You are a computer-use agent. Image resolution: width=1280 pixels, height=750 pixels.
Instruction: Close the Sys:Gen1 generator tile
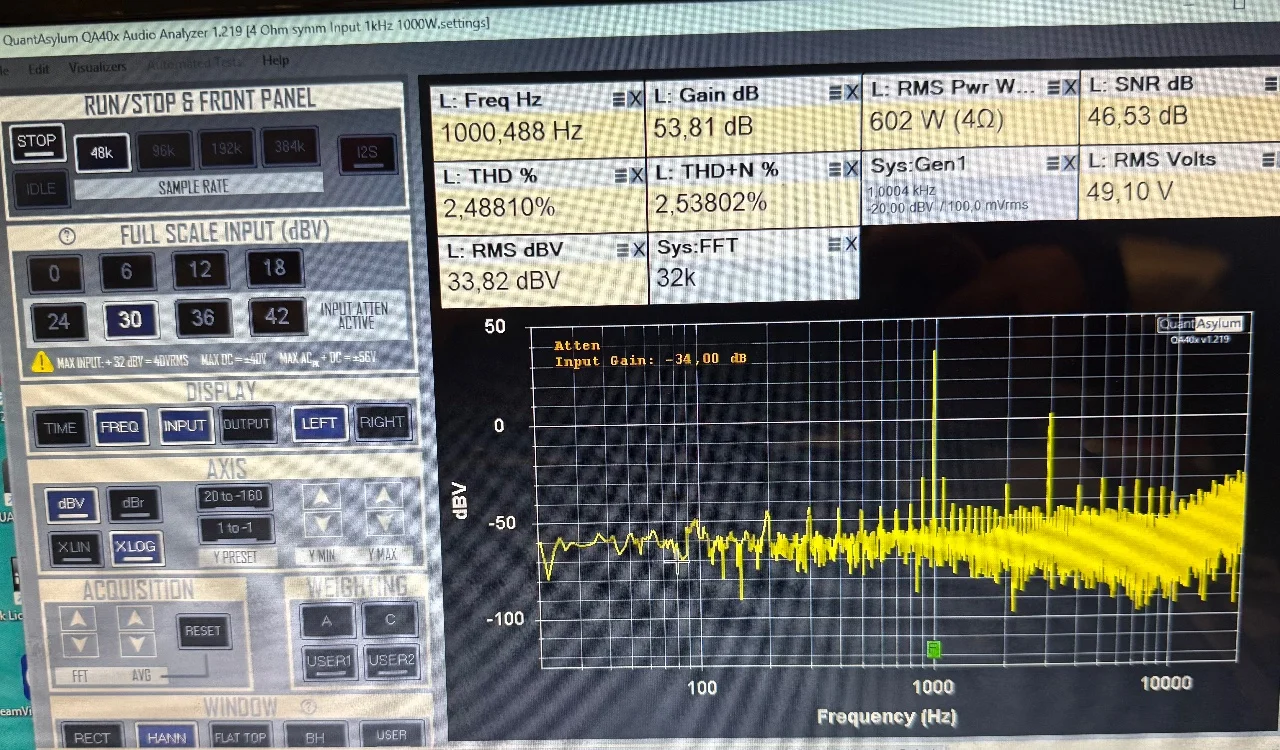(1069, 163)
